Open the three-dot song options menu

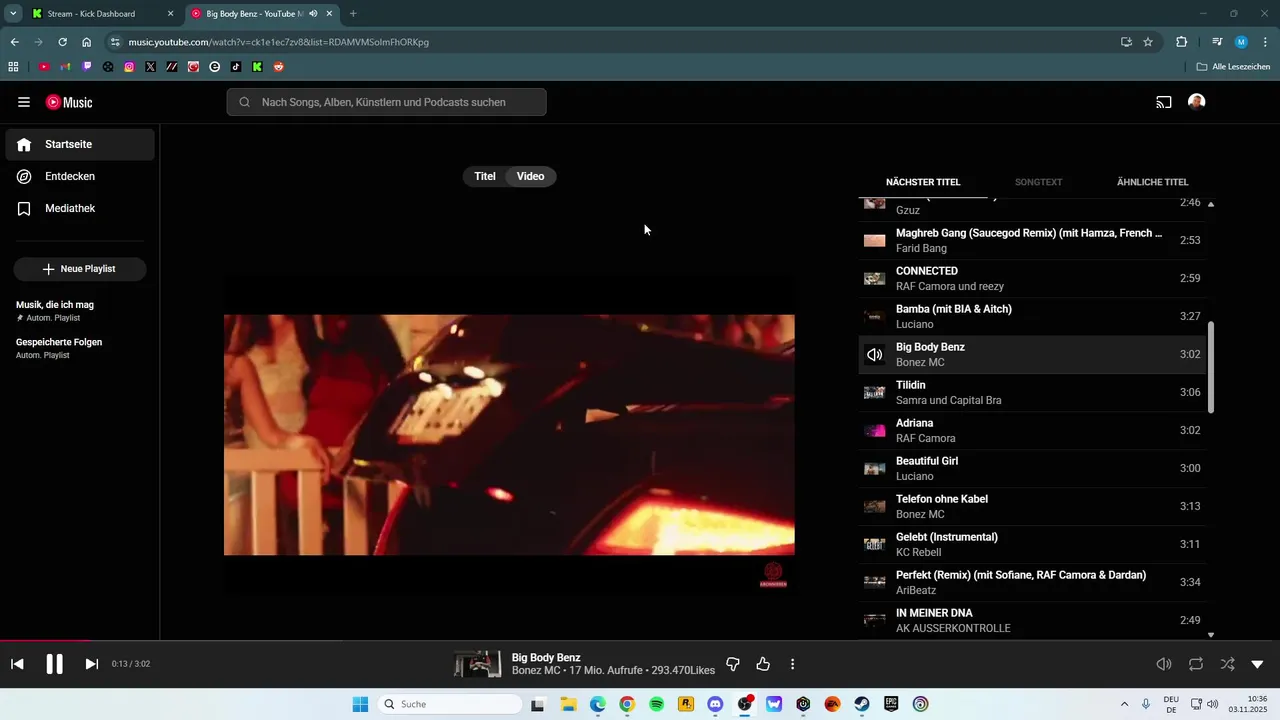point(793,664)
